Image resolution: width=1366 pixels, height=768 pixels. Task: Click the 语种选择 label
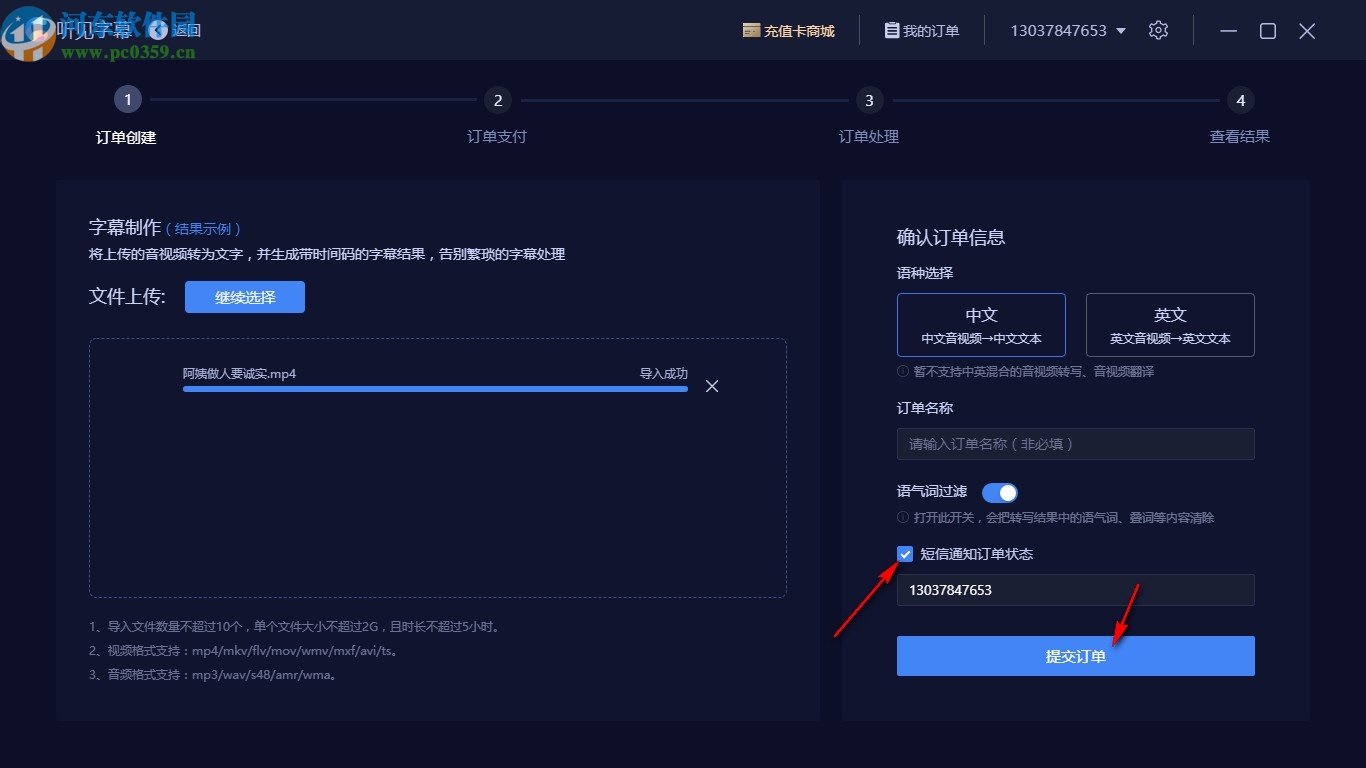(925, 273)
